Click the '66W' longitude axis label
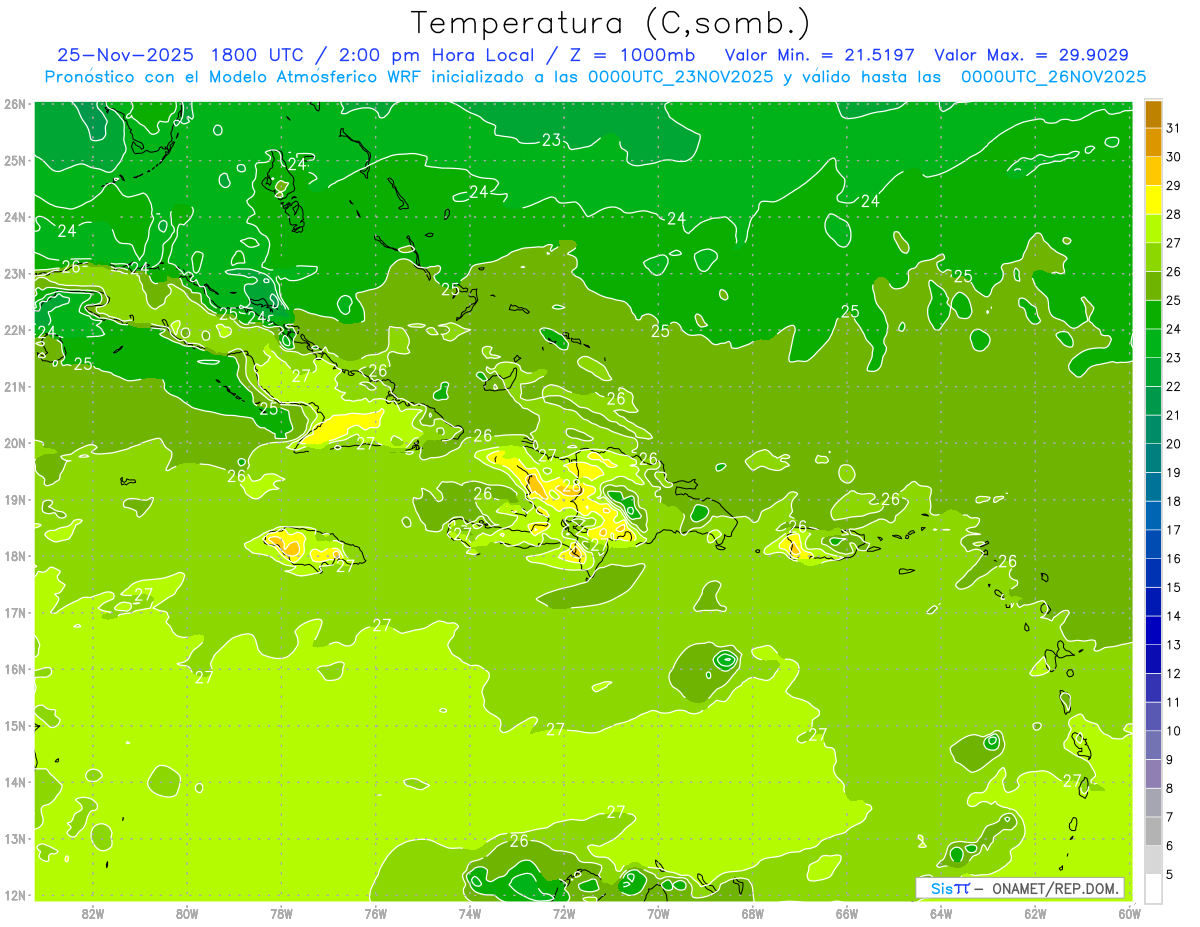This screenshot has height=927, width=1200. click(x=847, y=913)
